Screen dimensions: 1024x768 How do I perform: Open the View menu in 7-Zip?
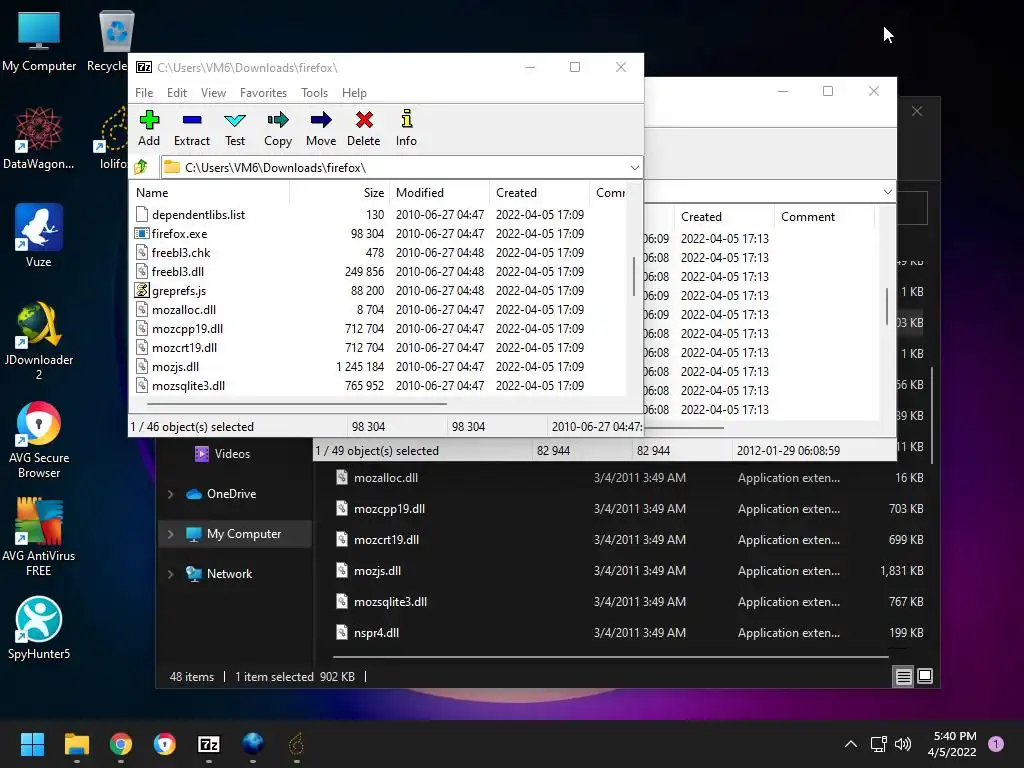click(214, 93)
